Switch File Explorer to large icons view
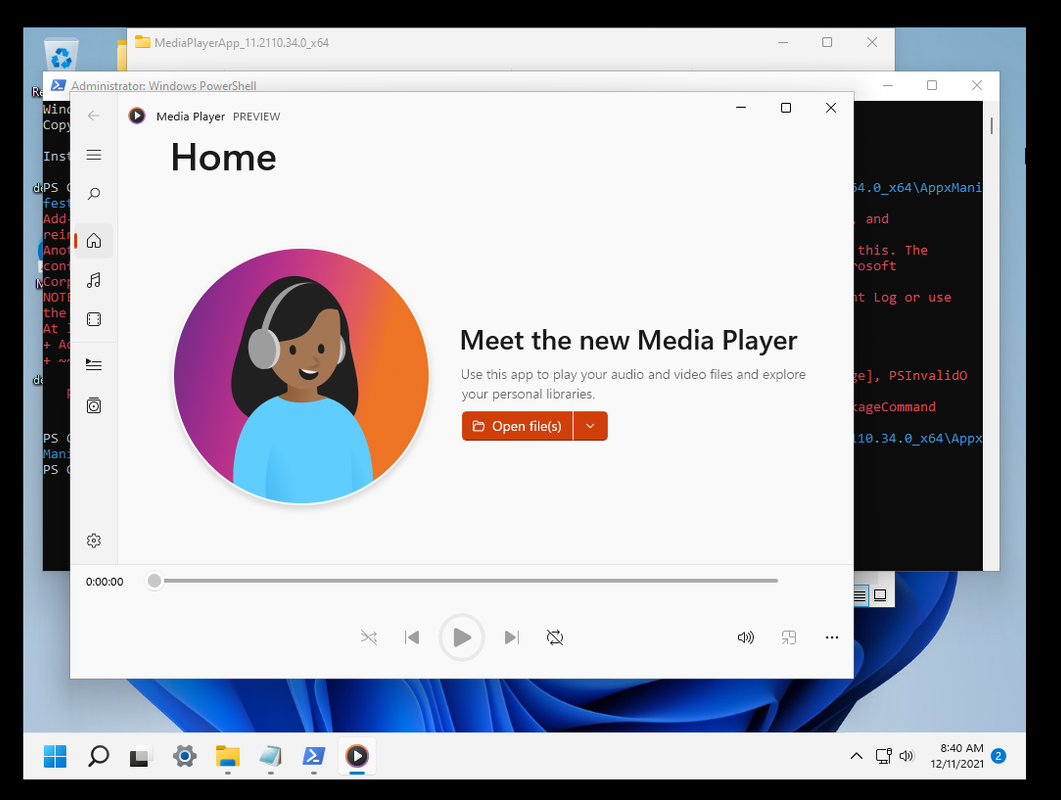The image size is (1061, 800). pos(880,596)
